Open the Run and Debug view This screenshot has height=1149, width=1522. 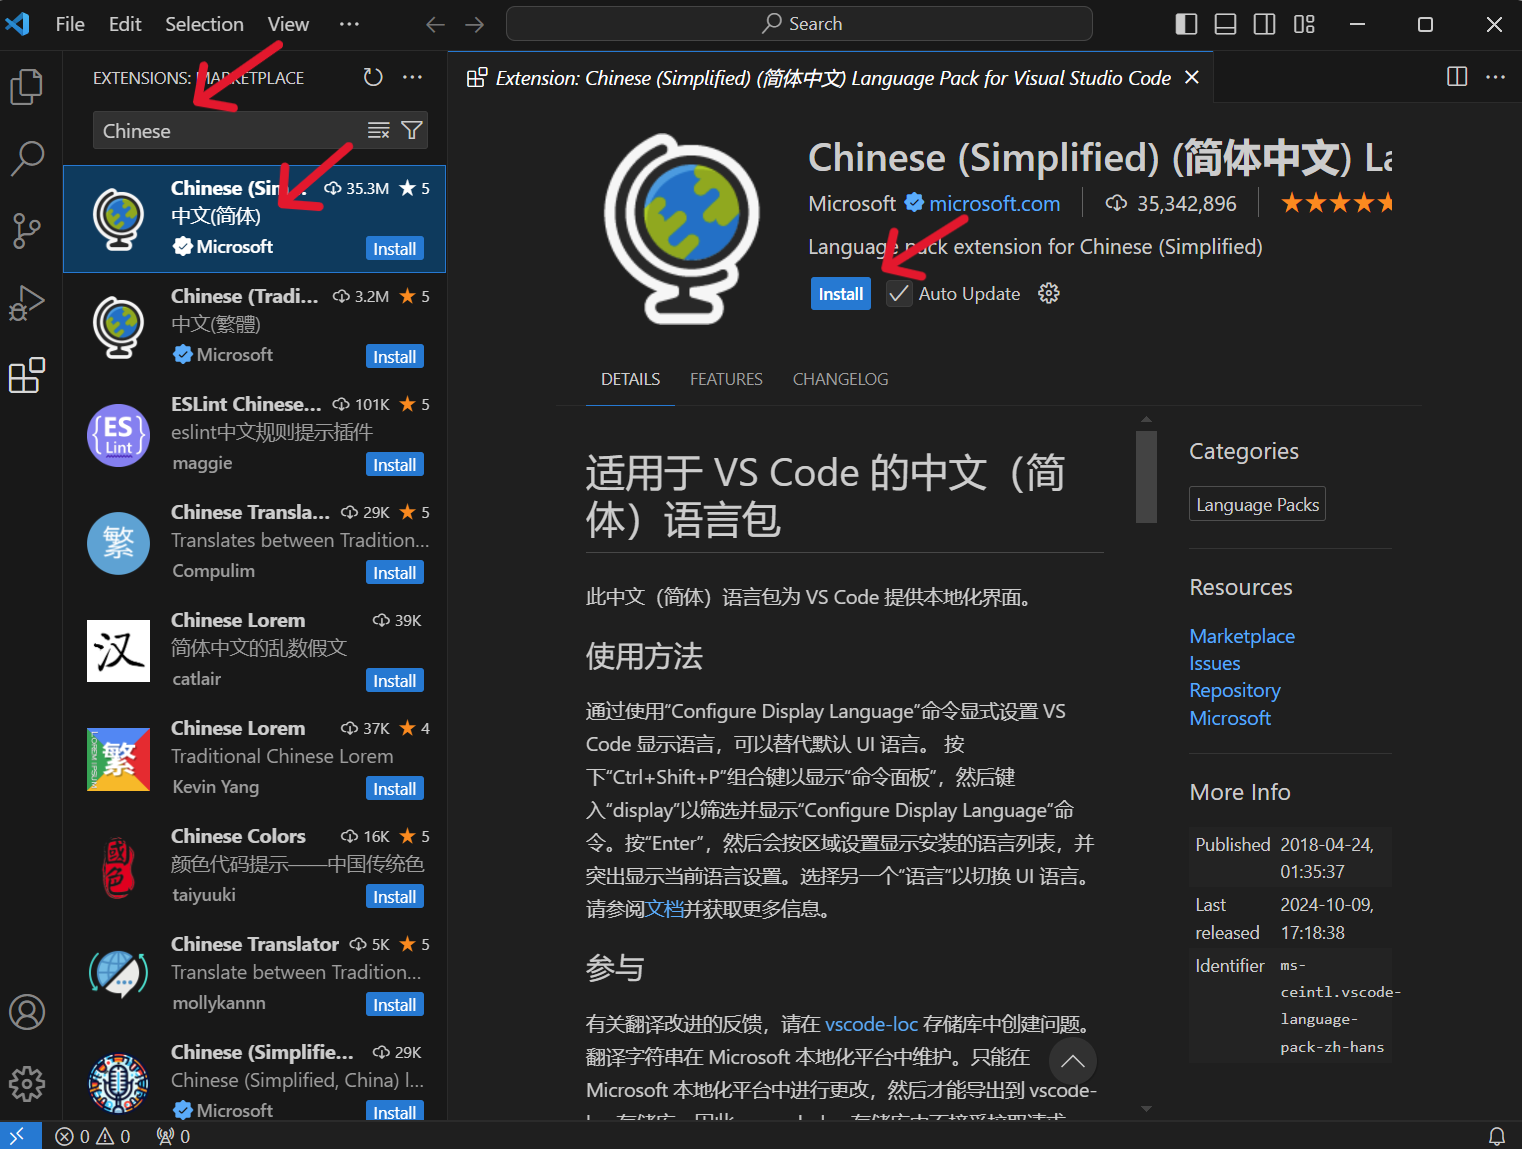coord(27,302)
